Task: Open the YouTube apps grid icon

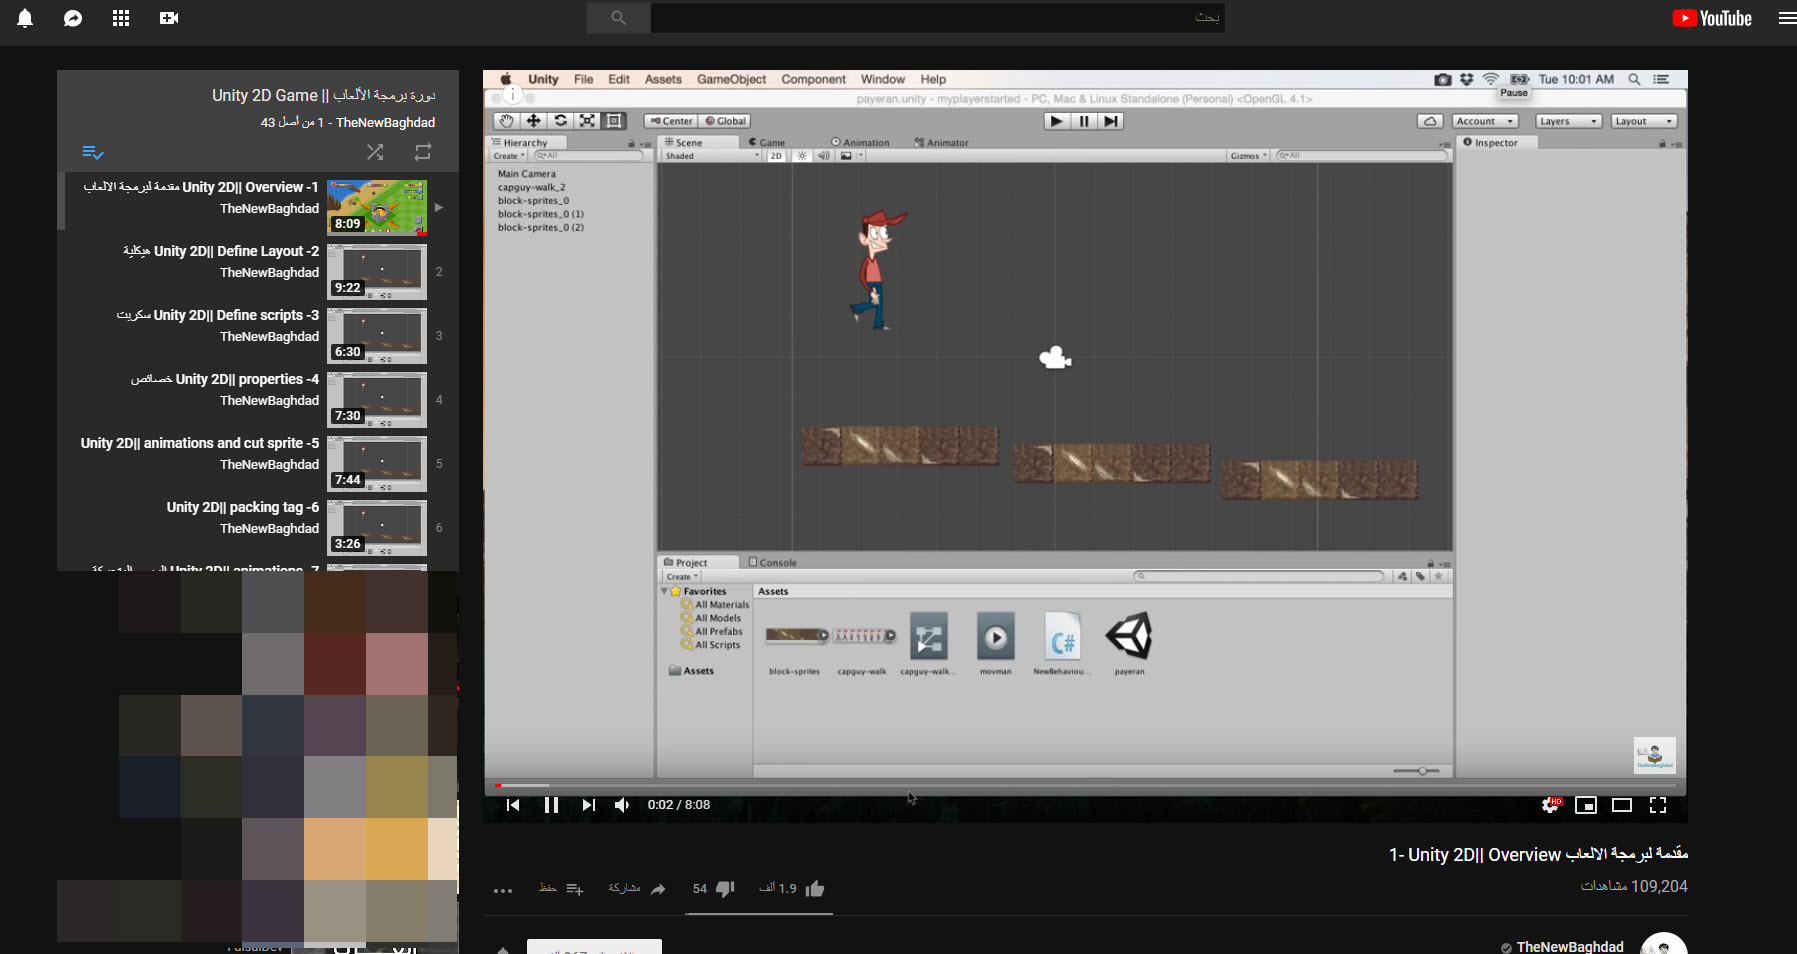Action: point(121,18)
